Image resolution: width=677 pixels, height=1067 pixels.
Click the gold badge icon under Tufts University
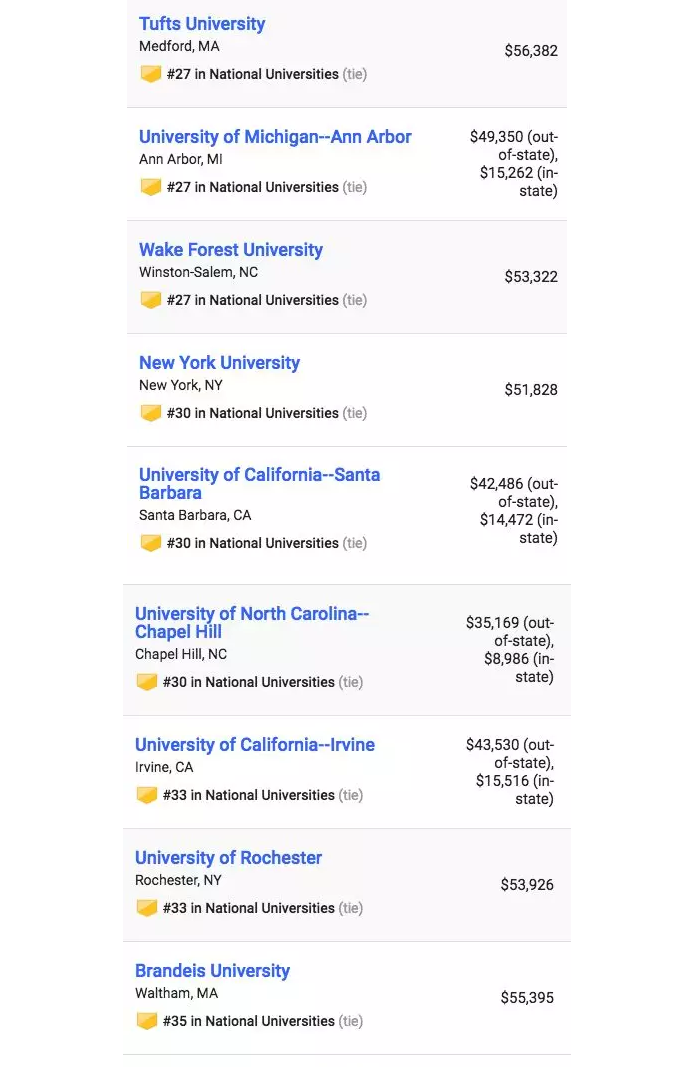[x=150, y=73]
